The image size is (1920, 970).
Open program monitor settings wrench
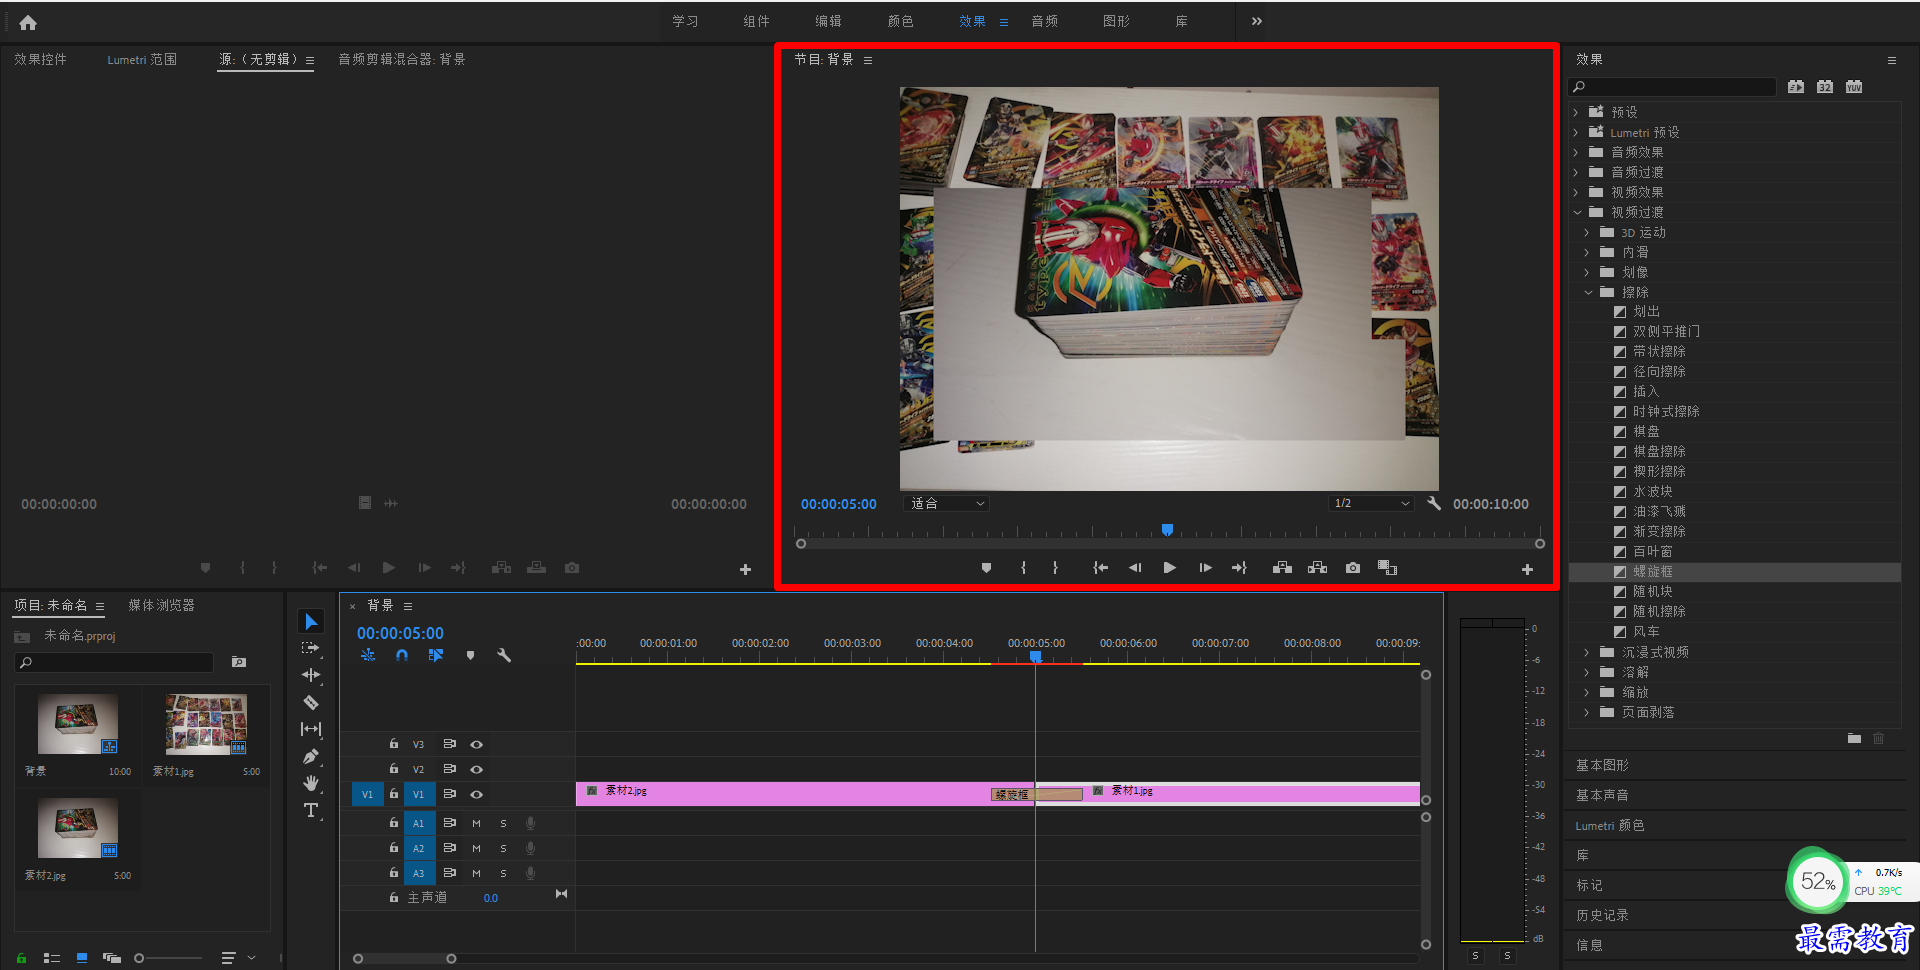tap(1434, 504)
